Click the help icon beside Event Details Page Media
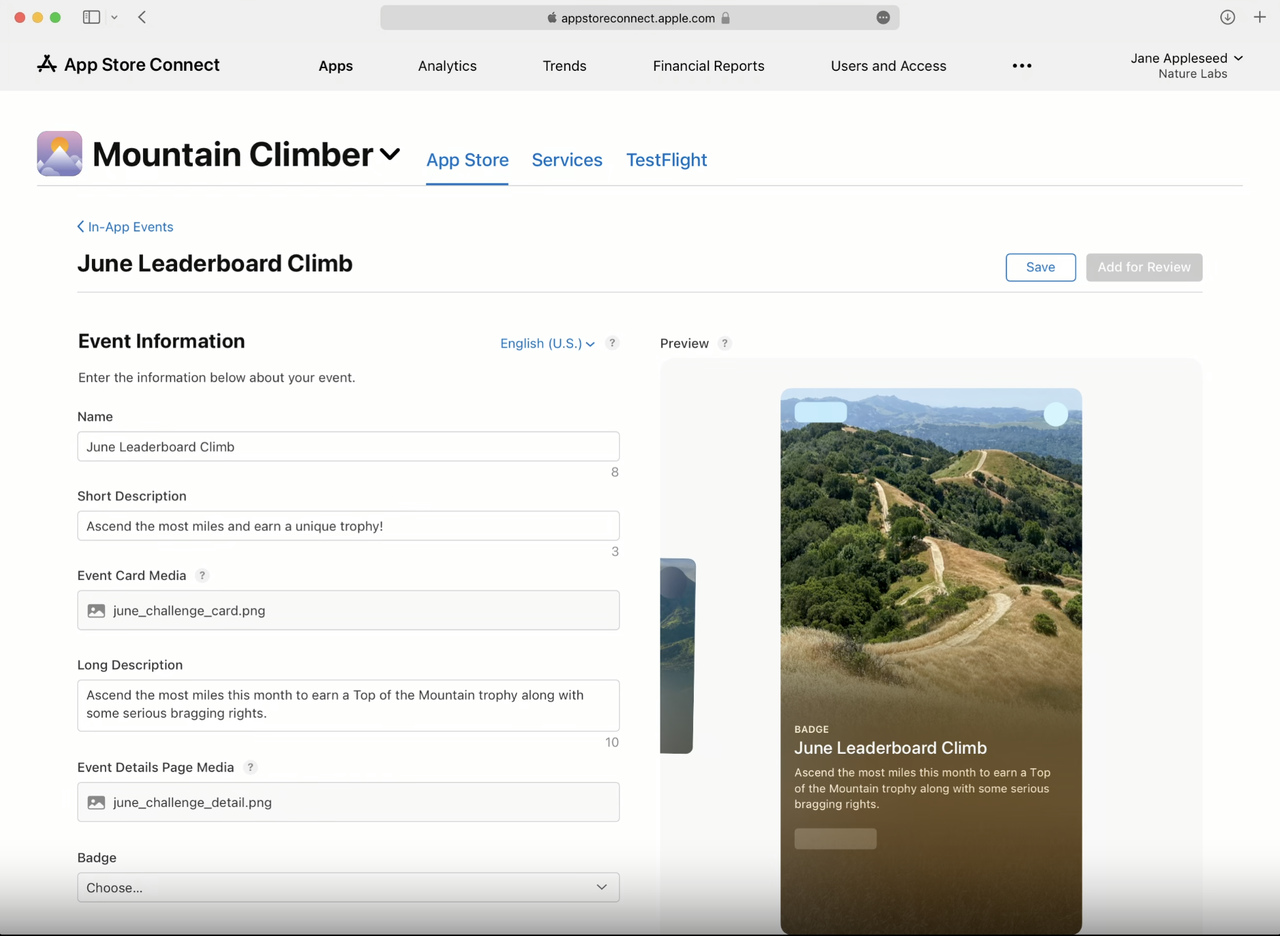 250,768
